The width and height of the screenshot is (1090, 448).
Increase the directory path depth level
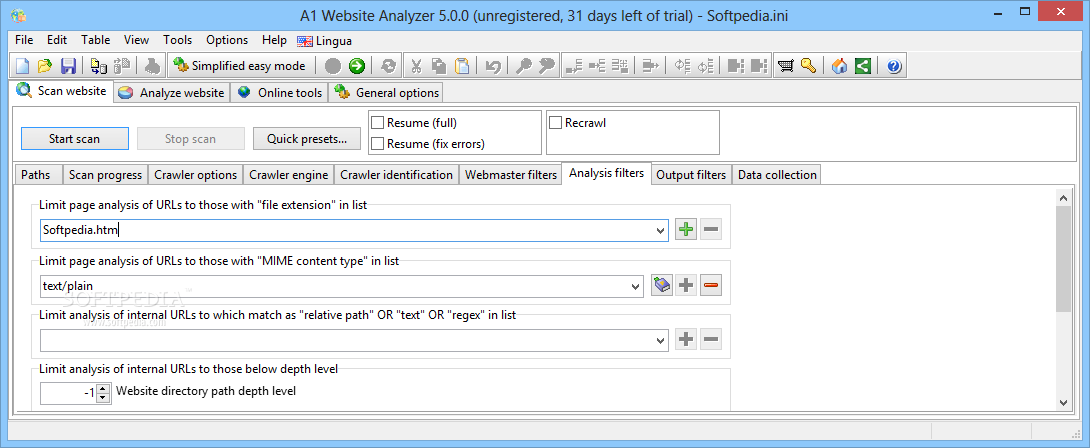point(104,388)
